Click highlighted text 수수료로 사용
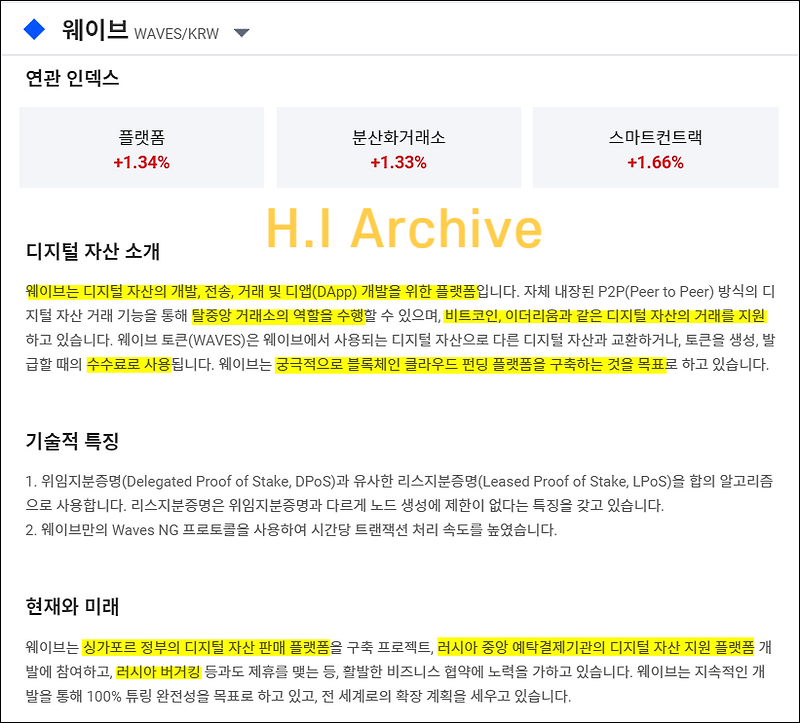Viewport: 800px width, 723px height. (x=129, y=364)
